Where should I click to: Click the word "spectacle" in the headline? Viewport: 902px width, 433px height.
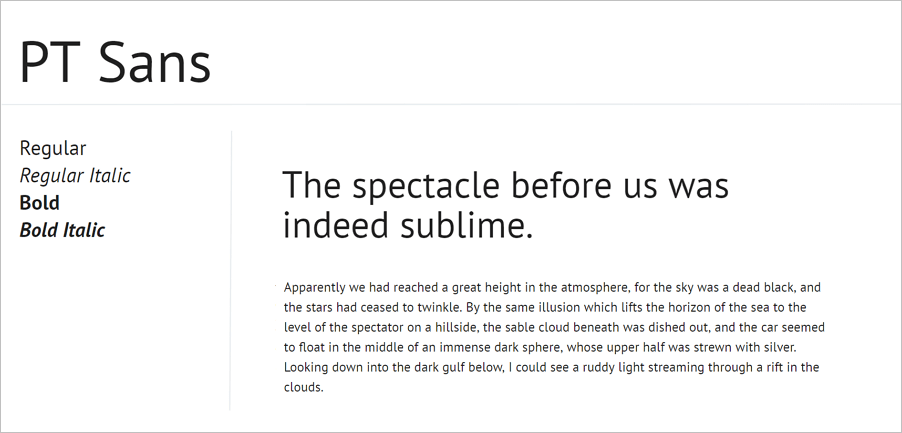pos(426,188)
